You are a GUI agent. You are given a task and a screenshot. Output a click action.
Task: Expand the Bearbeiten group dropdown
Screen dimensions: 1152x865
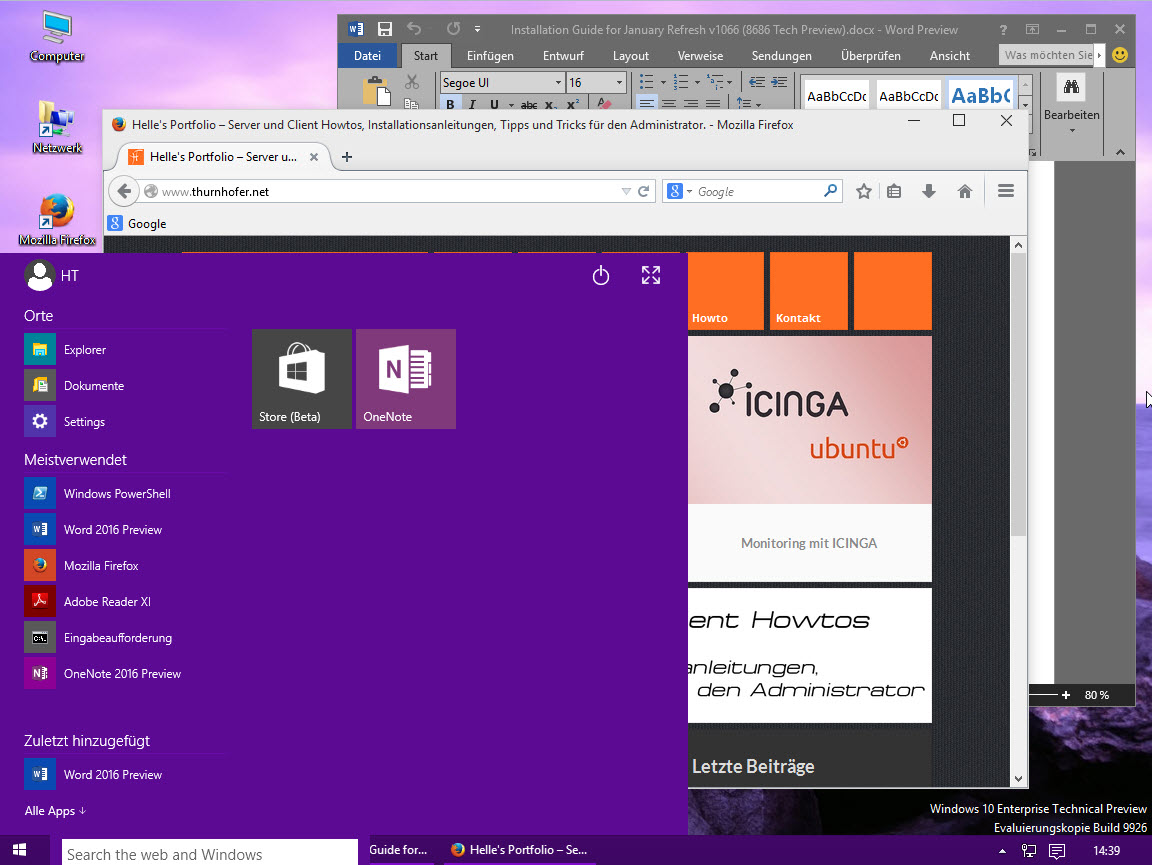pos(1072,130)
